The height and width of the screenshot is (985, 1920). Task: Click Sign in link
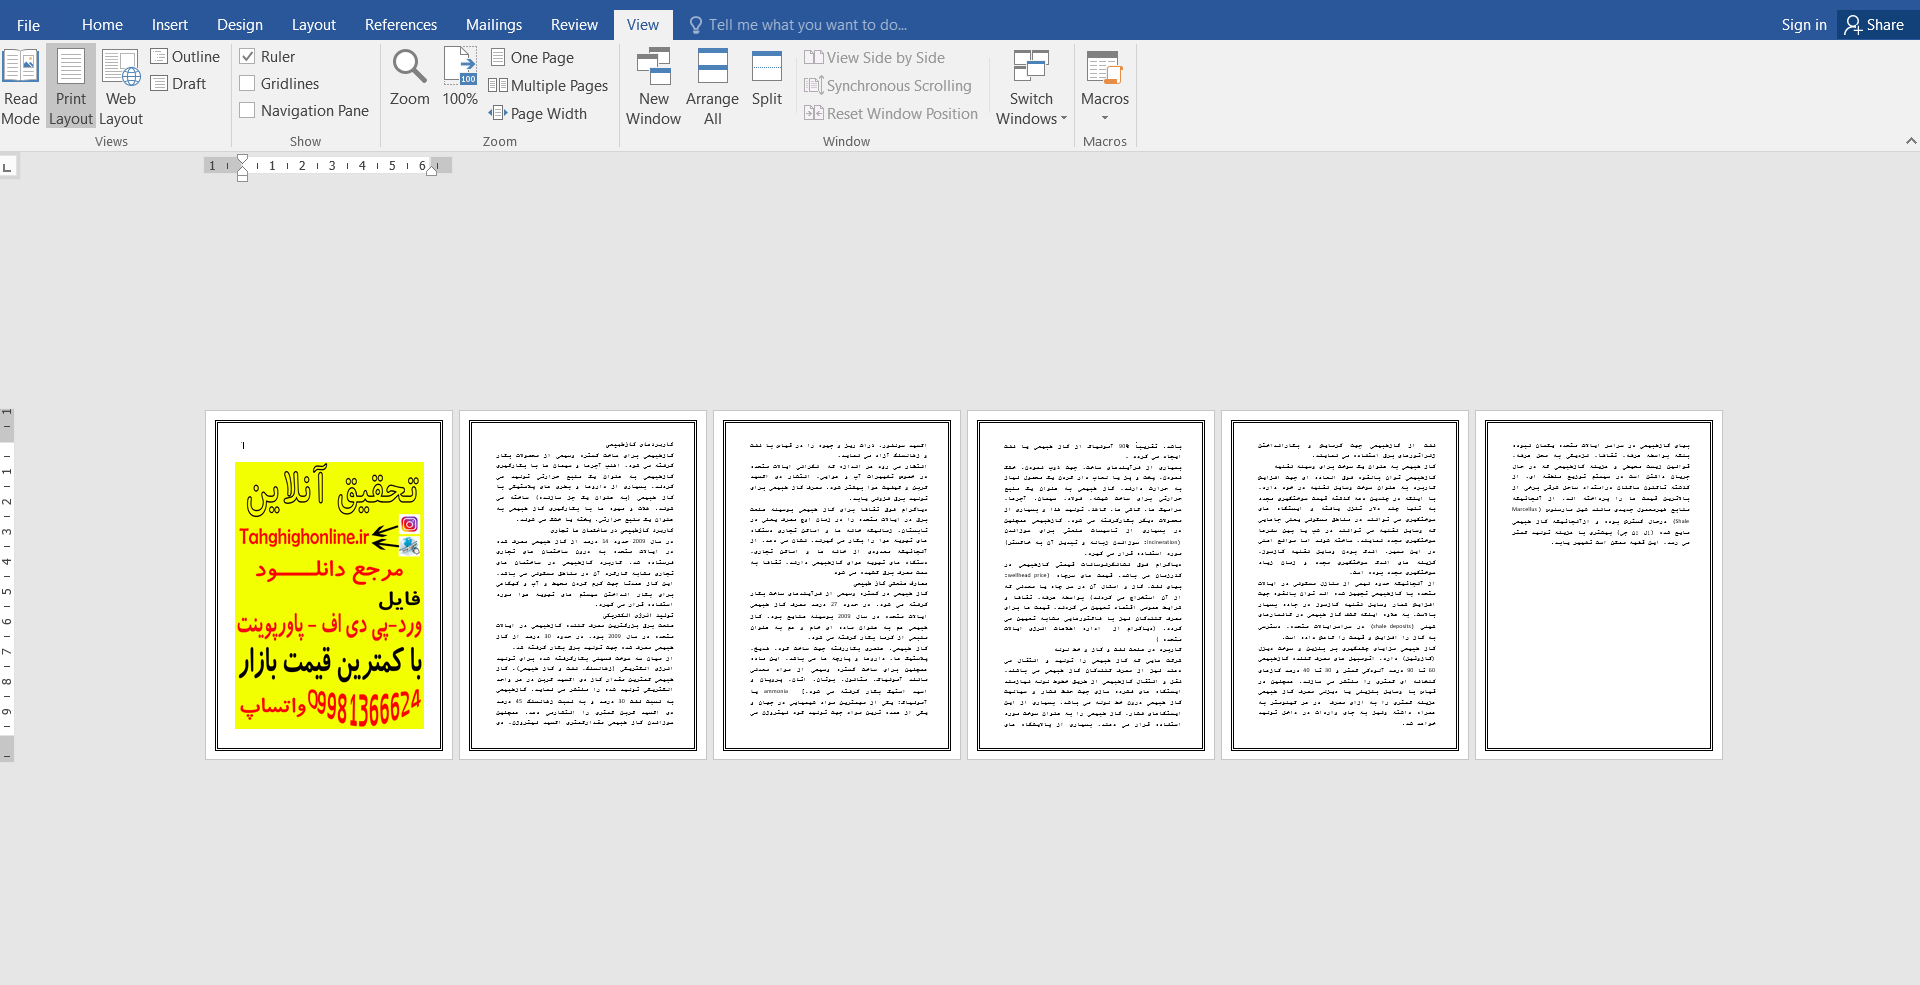pos(1804,24)
